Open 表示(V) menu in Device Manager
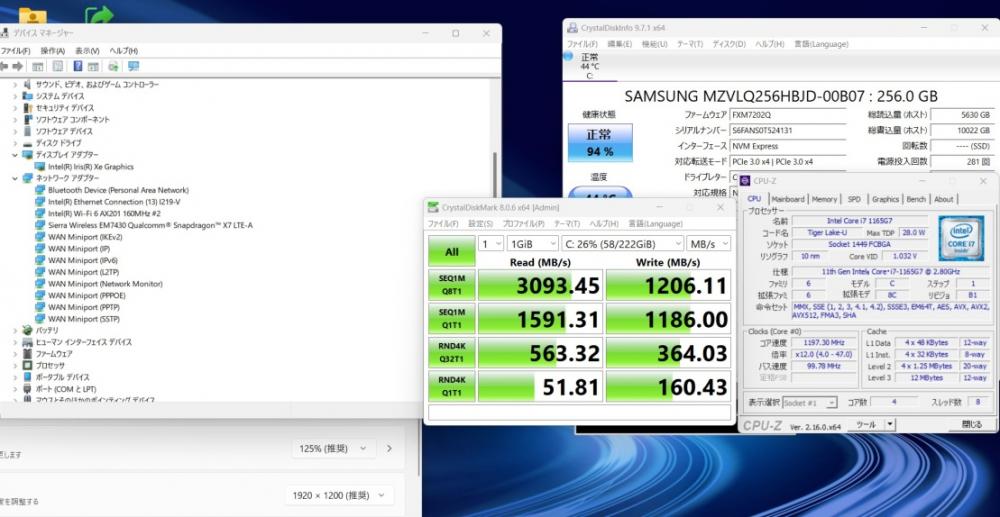Image resolution: width=1000 pixels, height=517 pixels. (x=87, y=51)
